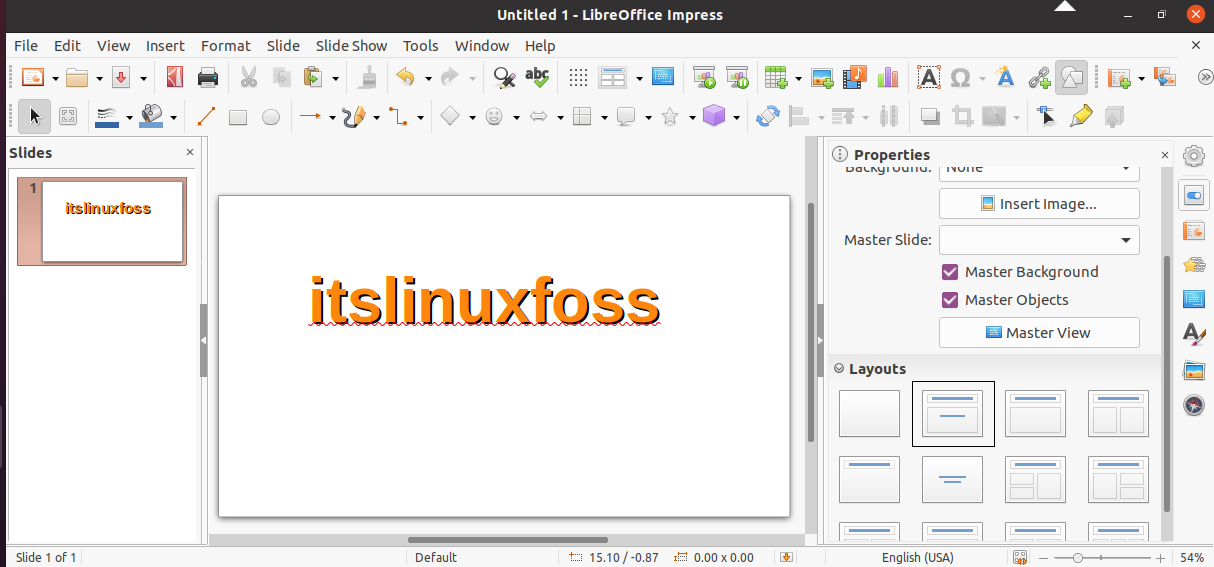Click the Toggle Point Edit Mode icon
Screen dimensions: 1214x567
coord(1047,117)
